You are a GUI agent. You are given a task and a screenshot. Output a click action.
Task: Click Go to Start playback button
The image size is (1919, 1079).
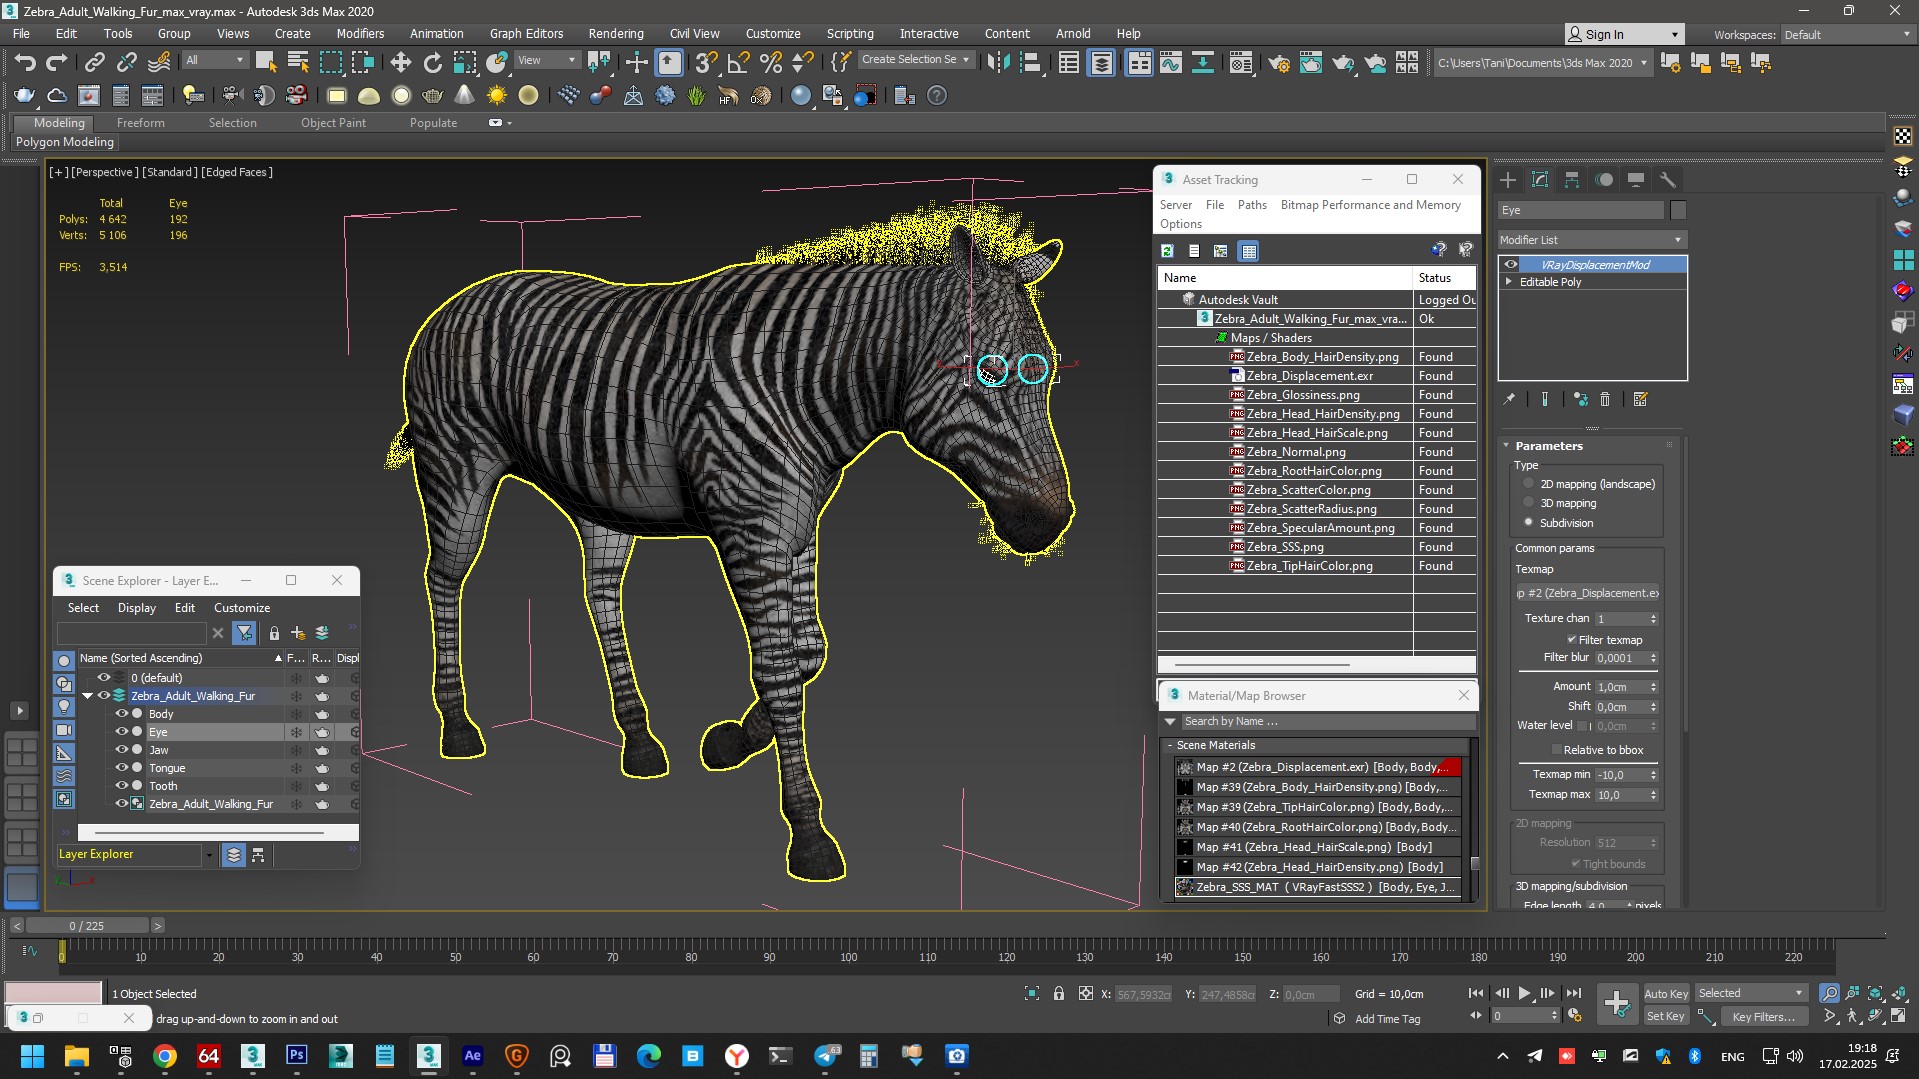1476,993
